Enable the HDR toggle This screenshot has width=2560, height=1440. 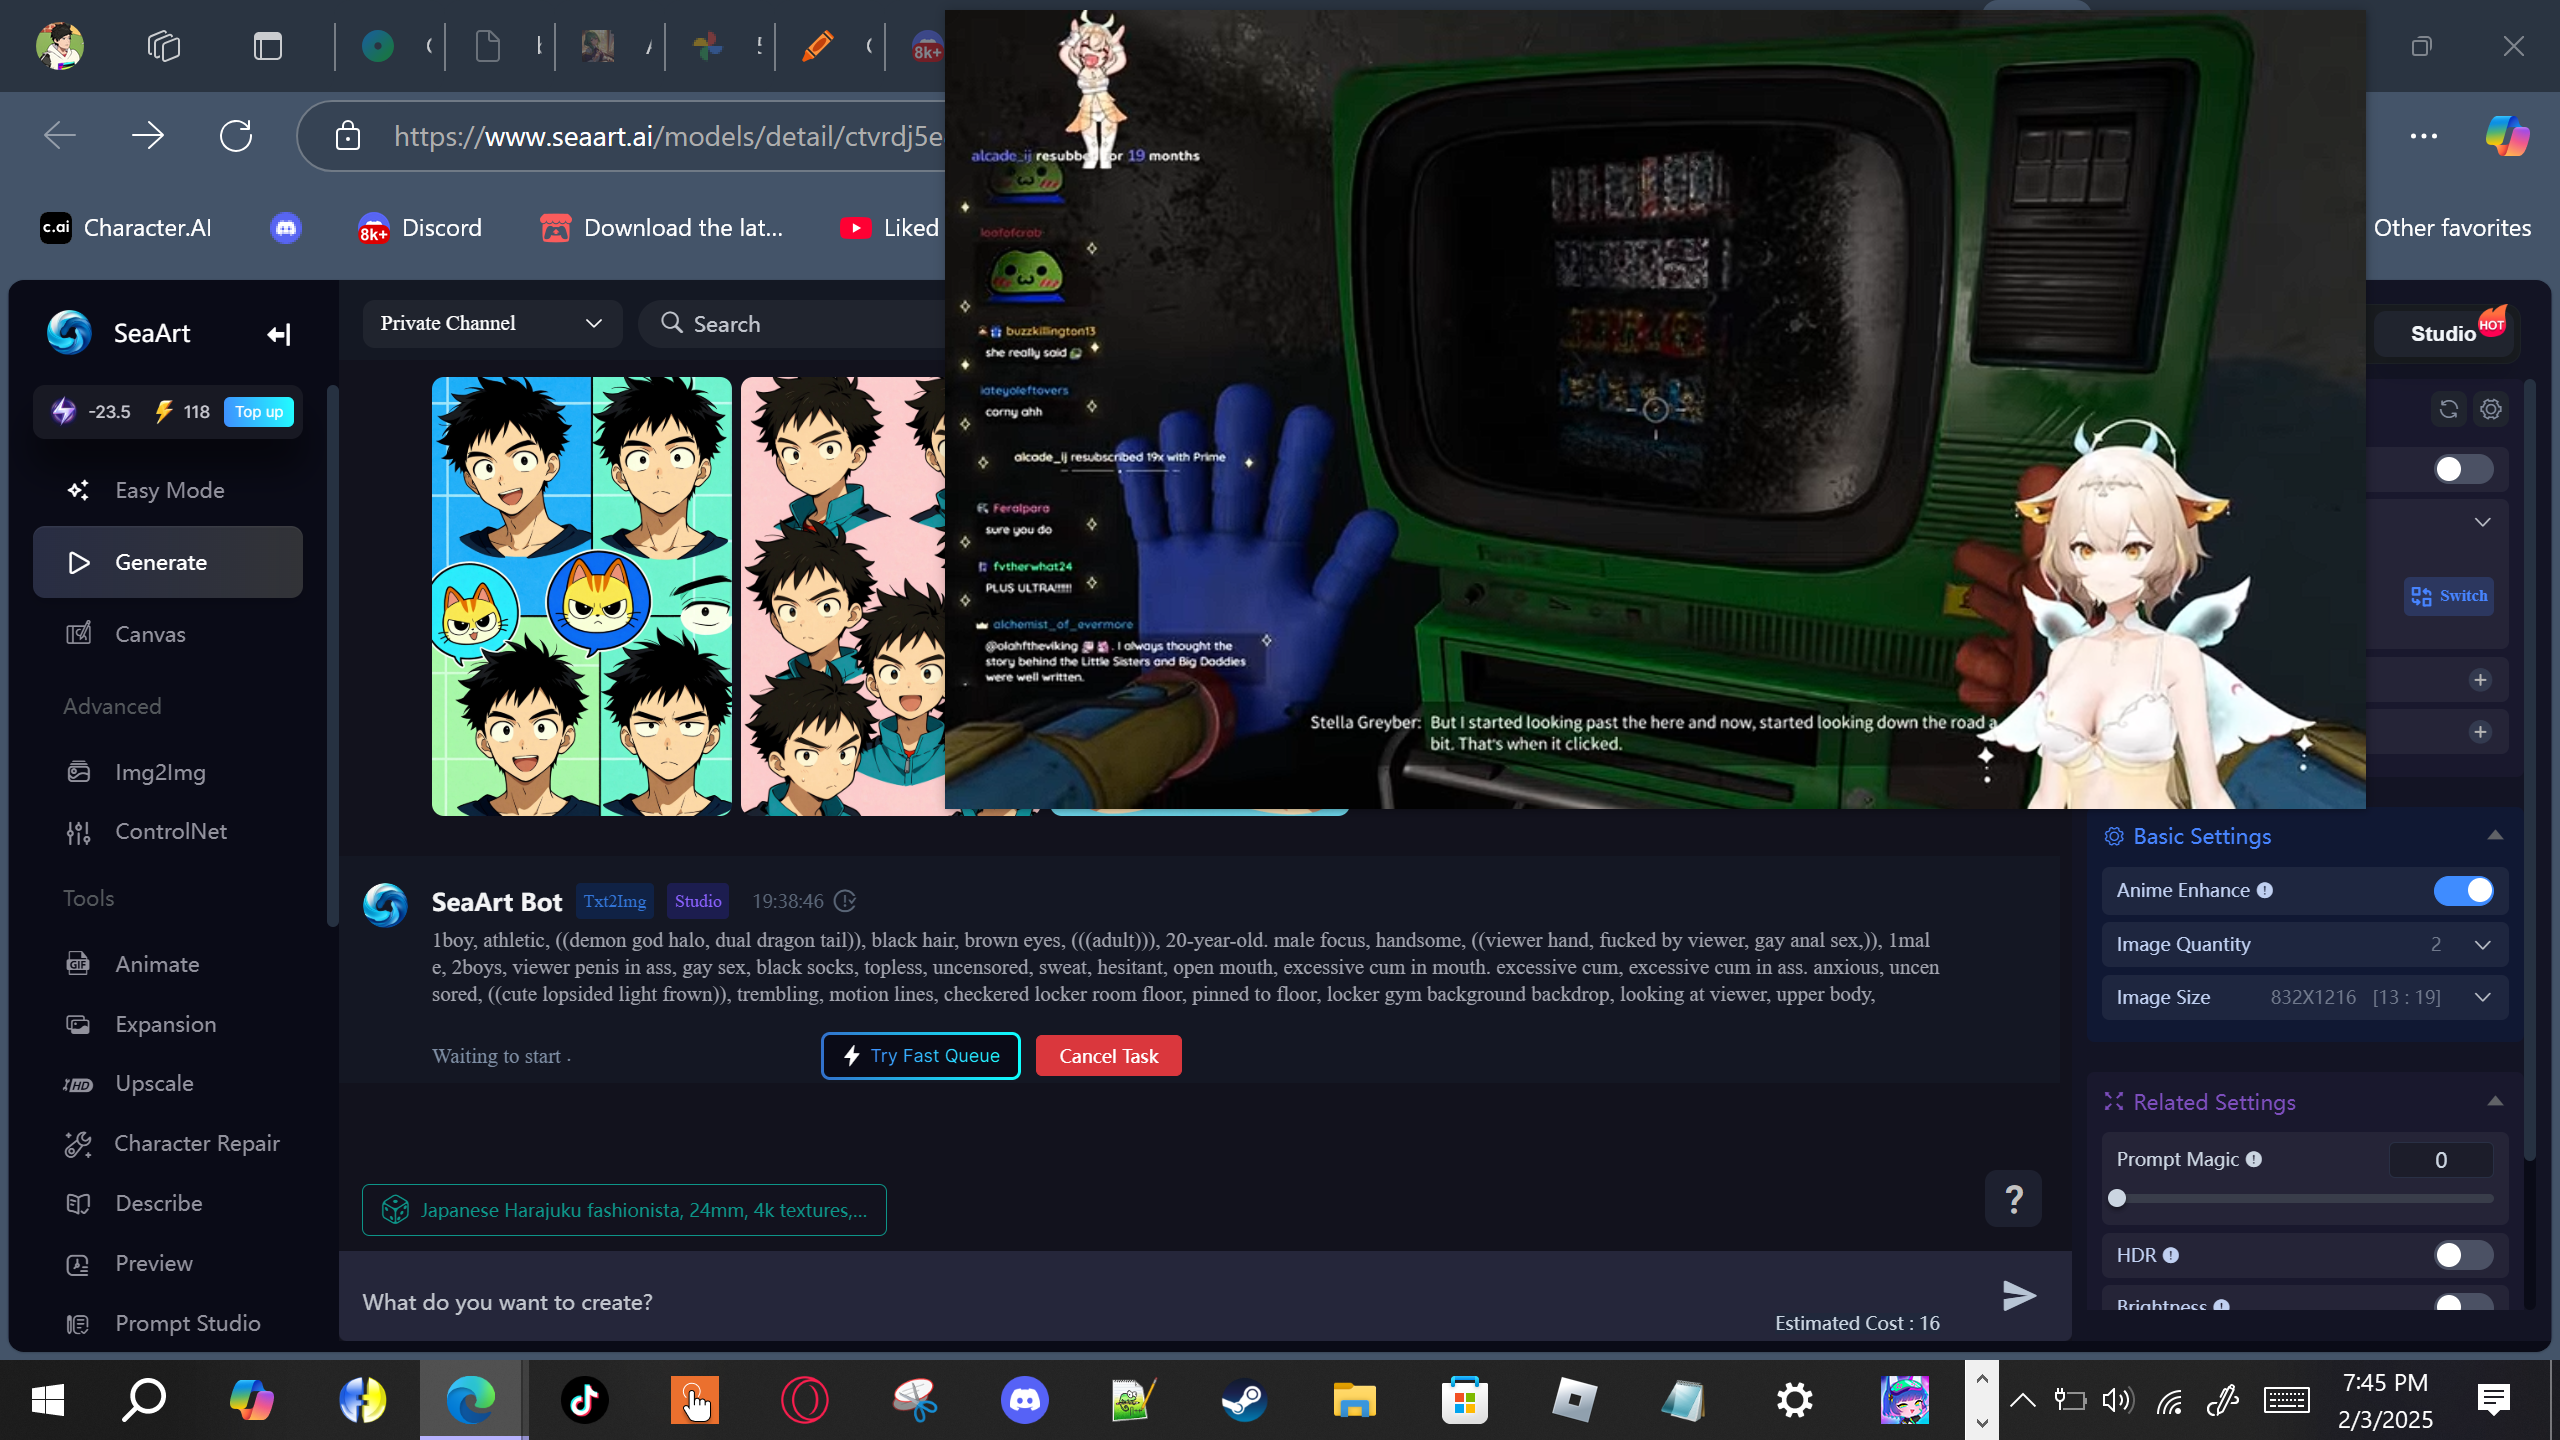2463,1255
